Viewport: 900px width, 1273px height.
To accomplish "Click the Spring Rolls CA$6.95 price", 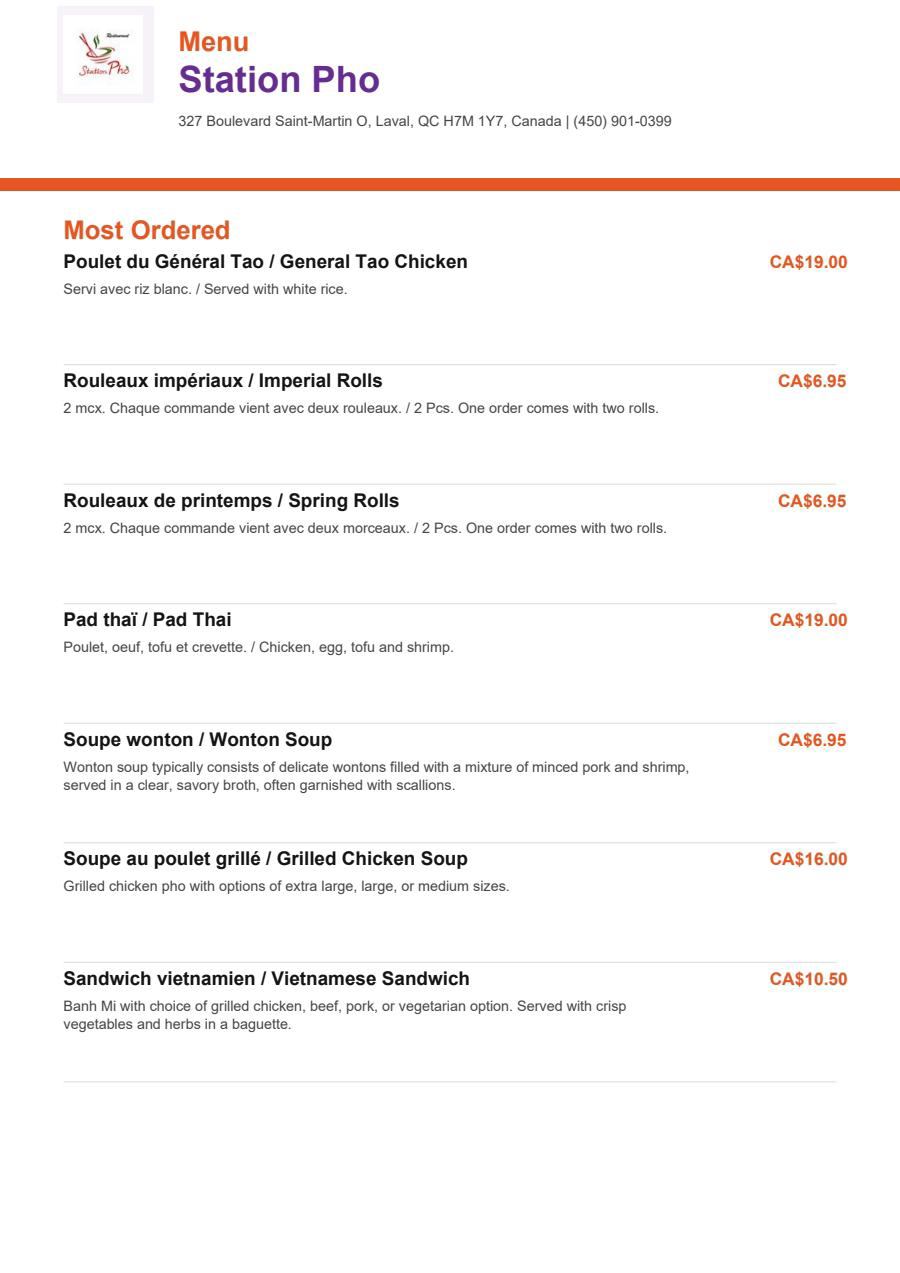I will (812, 501).
